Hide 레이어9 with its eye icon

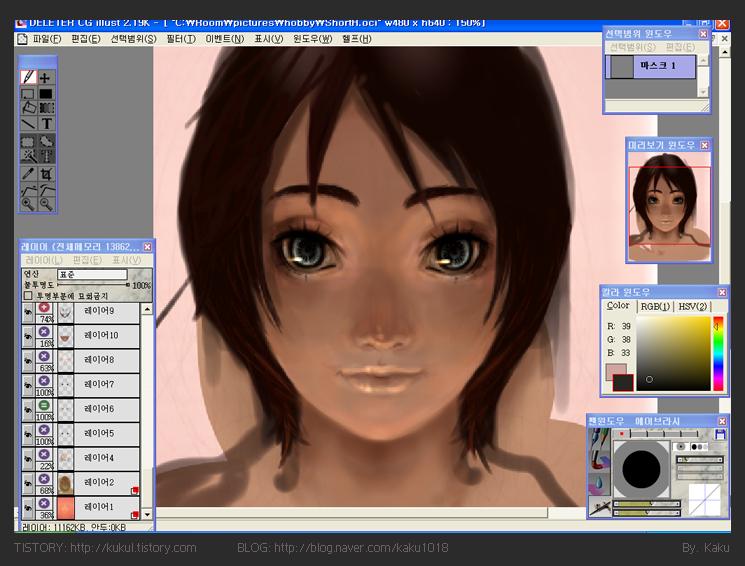point(28,312)
